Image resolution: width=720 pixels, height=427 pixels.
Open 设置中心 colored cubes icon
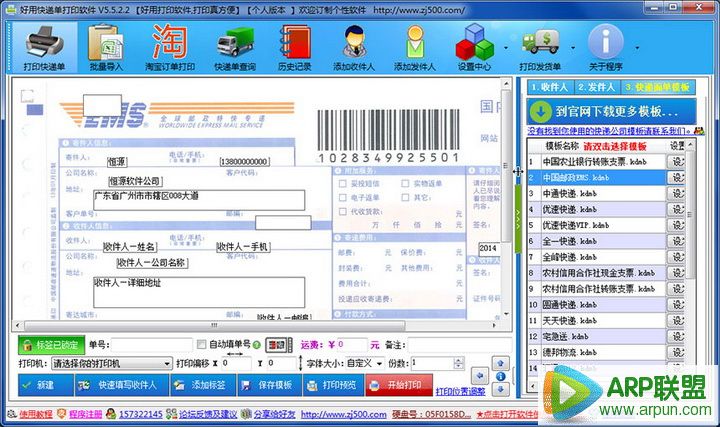click(477, 45)
